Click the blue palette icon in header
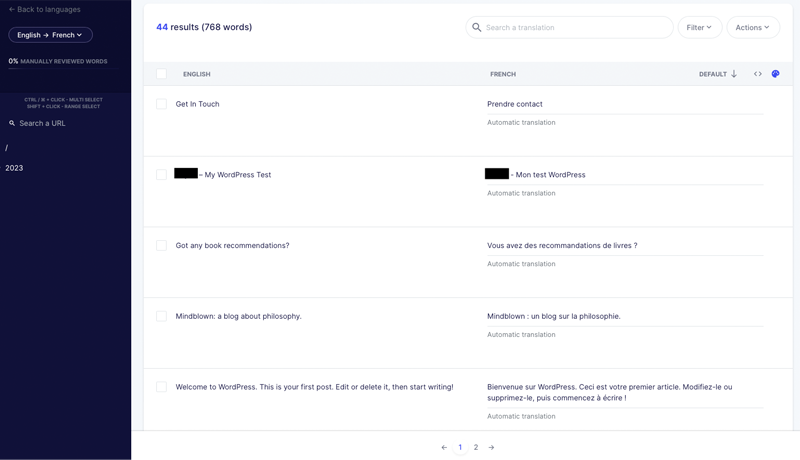 [776, 74]
